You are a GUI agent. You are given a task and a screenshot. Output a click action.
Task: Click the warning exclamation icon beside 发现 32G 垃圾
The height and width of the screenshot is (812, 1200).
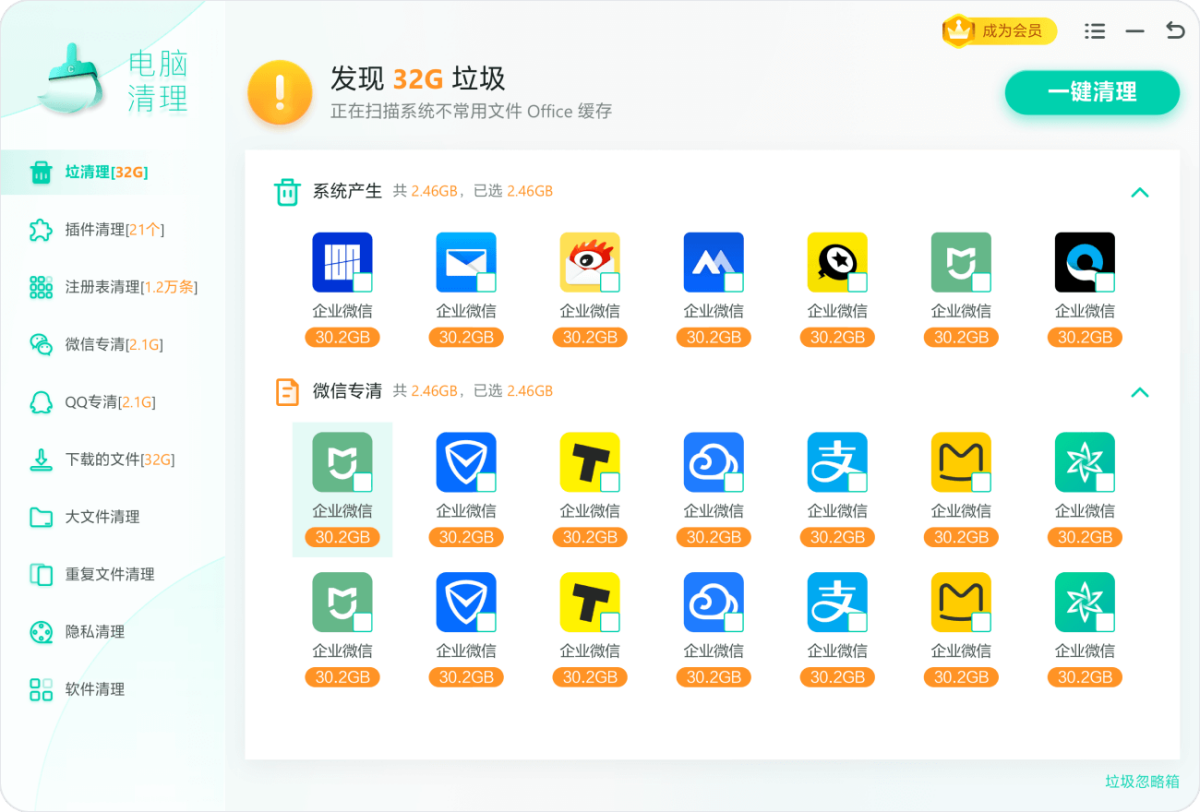click(x=279, y=91)
